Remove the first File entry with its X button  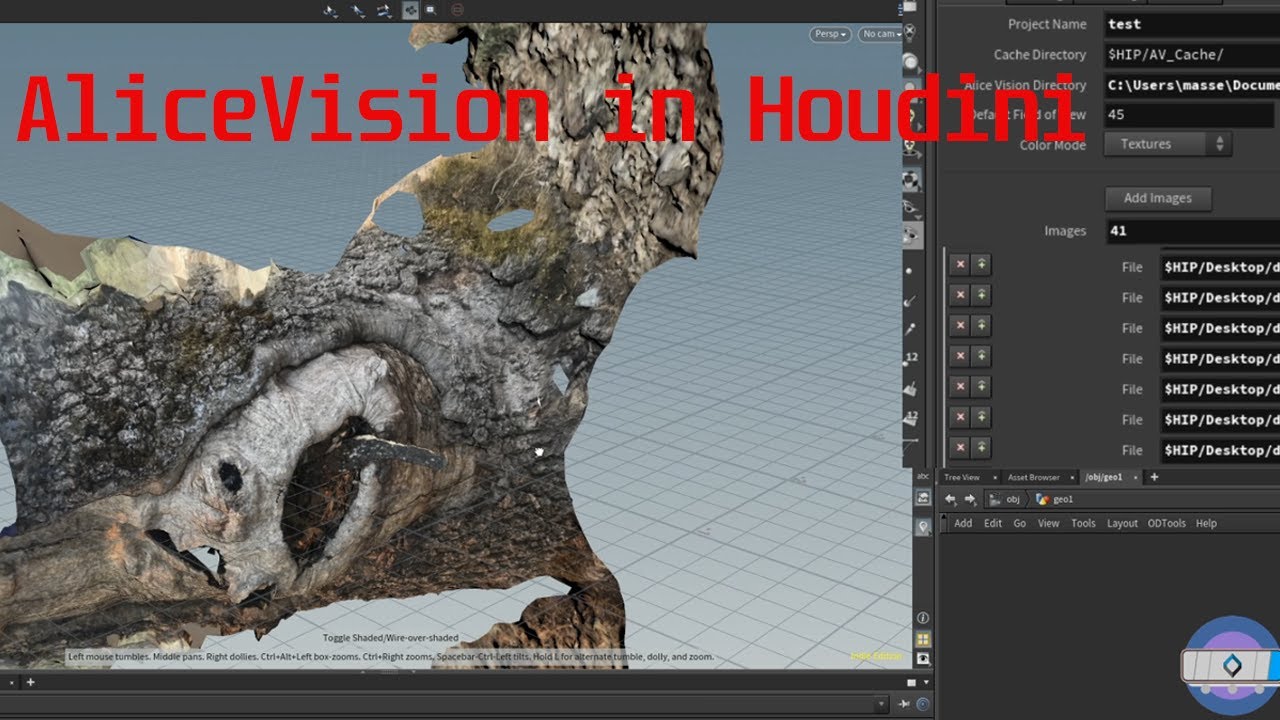(960, 265)
